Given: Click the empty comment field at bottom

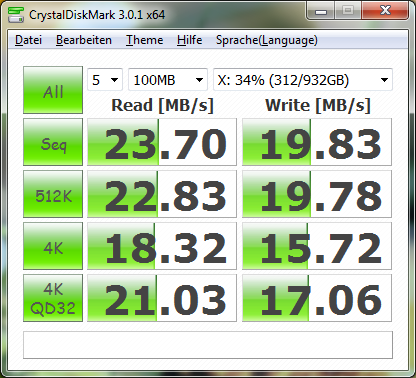Looking at the screenshot, I should tap(208, 345).
